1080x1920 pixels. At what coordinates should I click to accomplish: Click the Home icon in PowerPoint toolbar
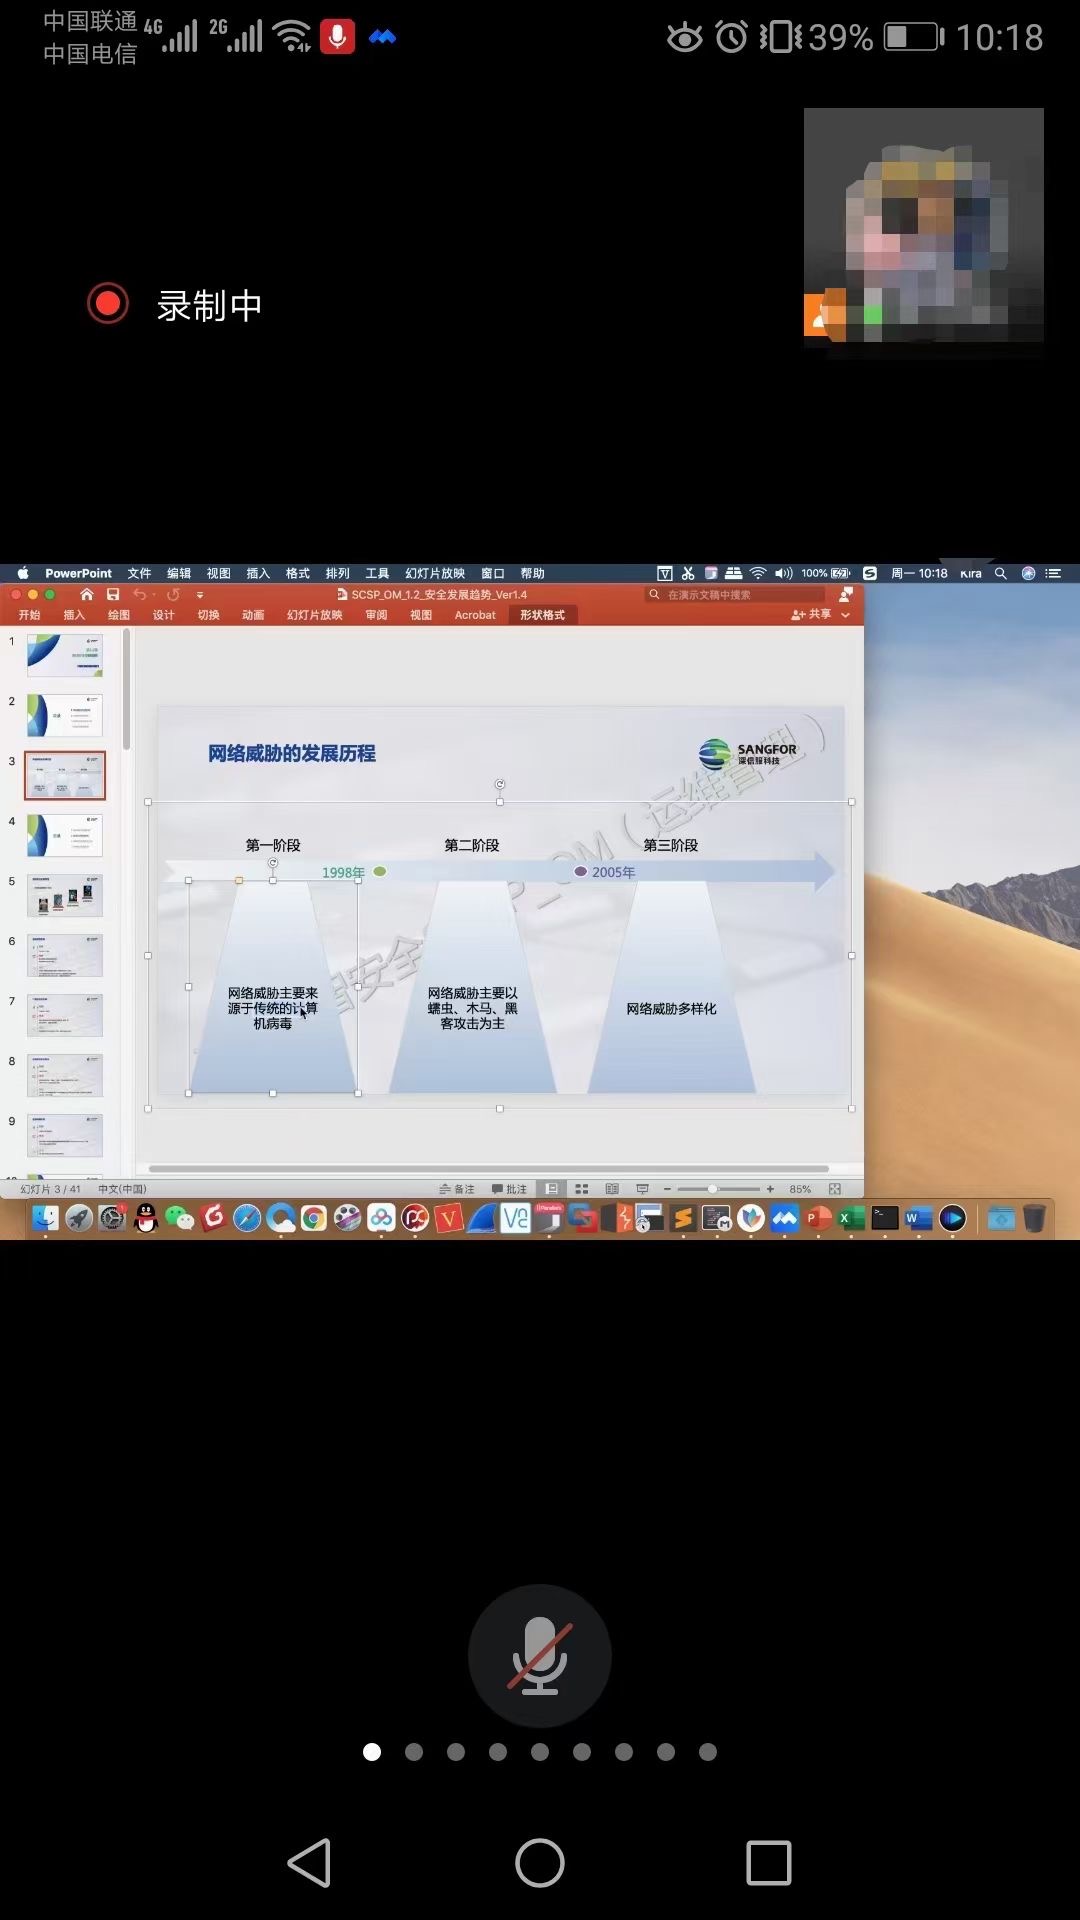pos(87,594)
